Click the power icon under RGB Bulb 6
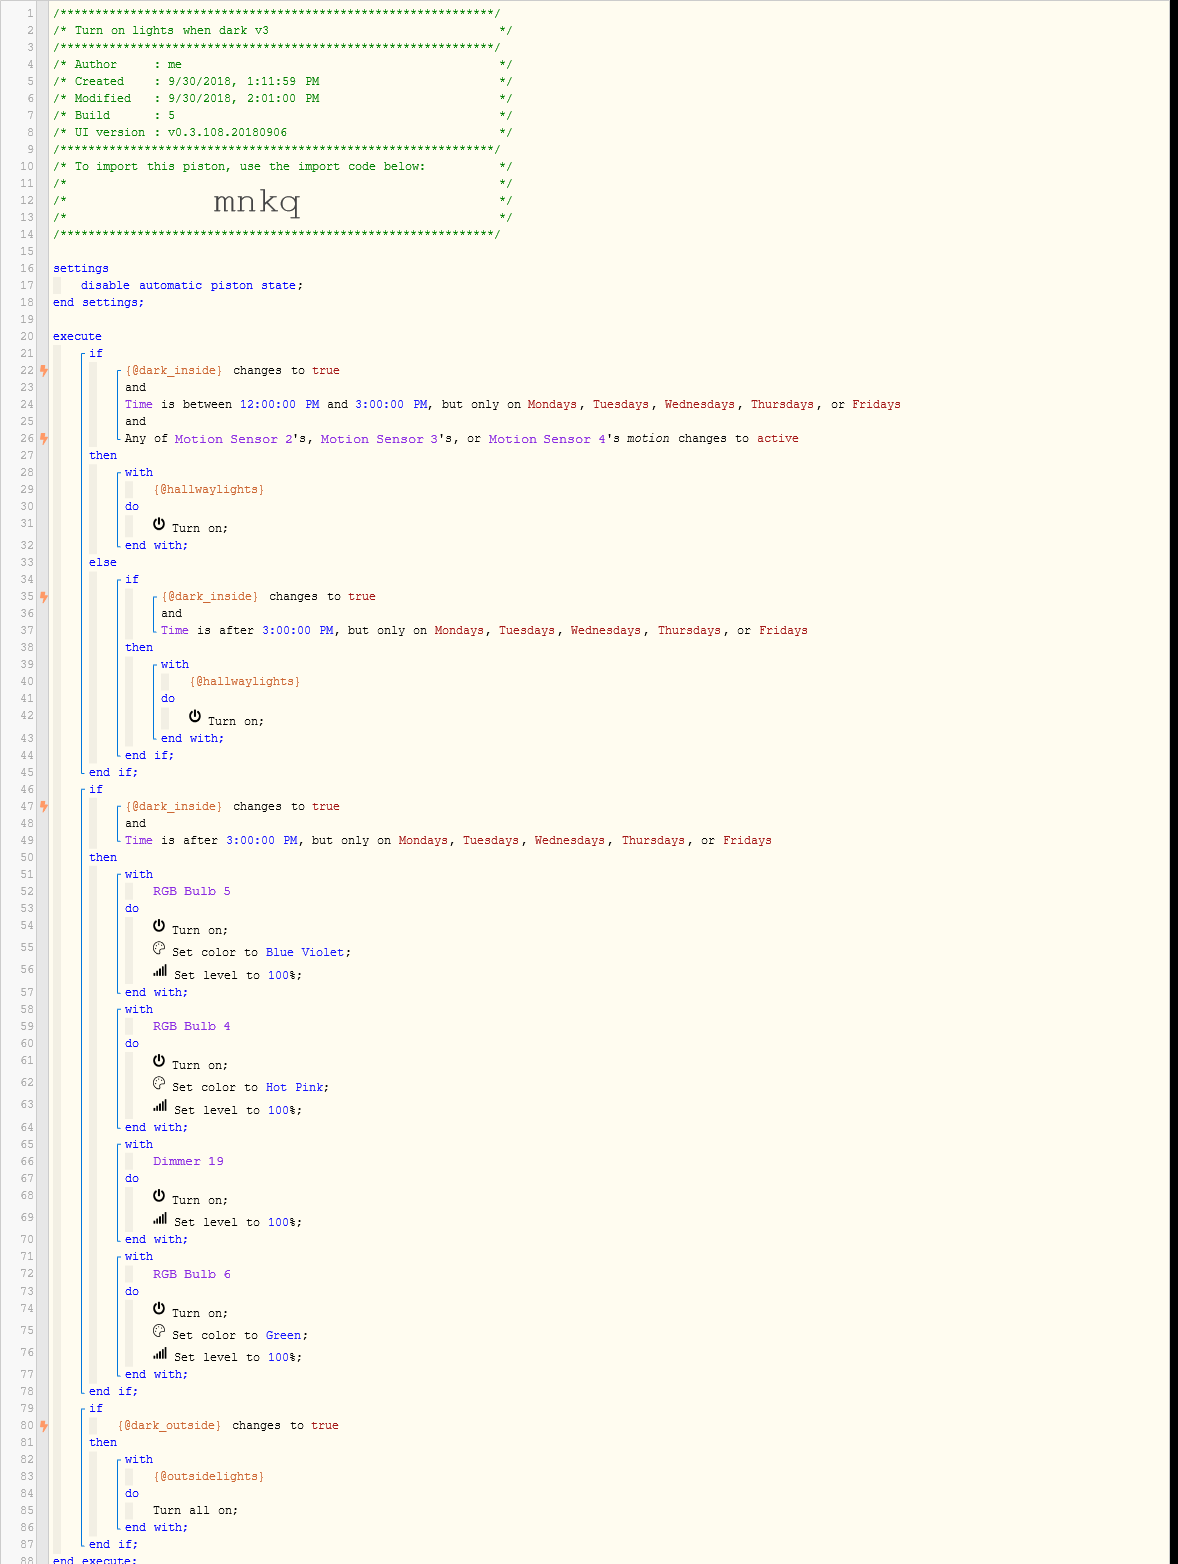This screenshot has height=1564, width=1178. click(x=159, y=1309)
